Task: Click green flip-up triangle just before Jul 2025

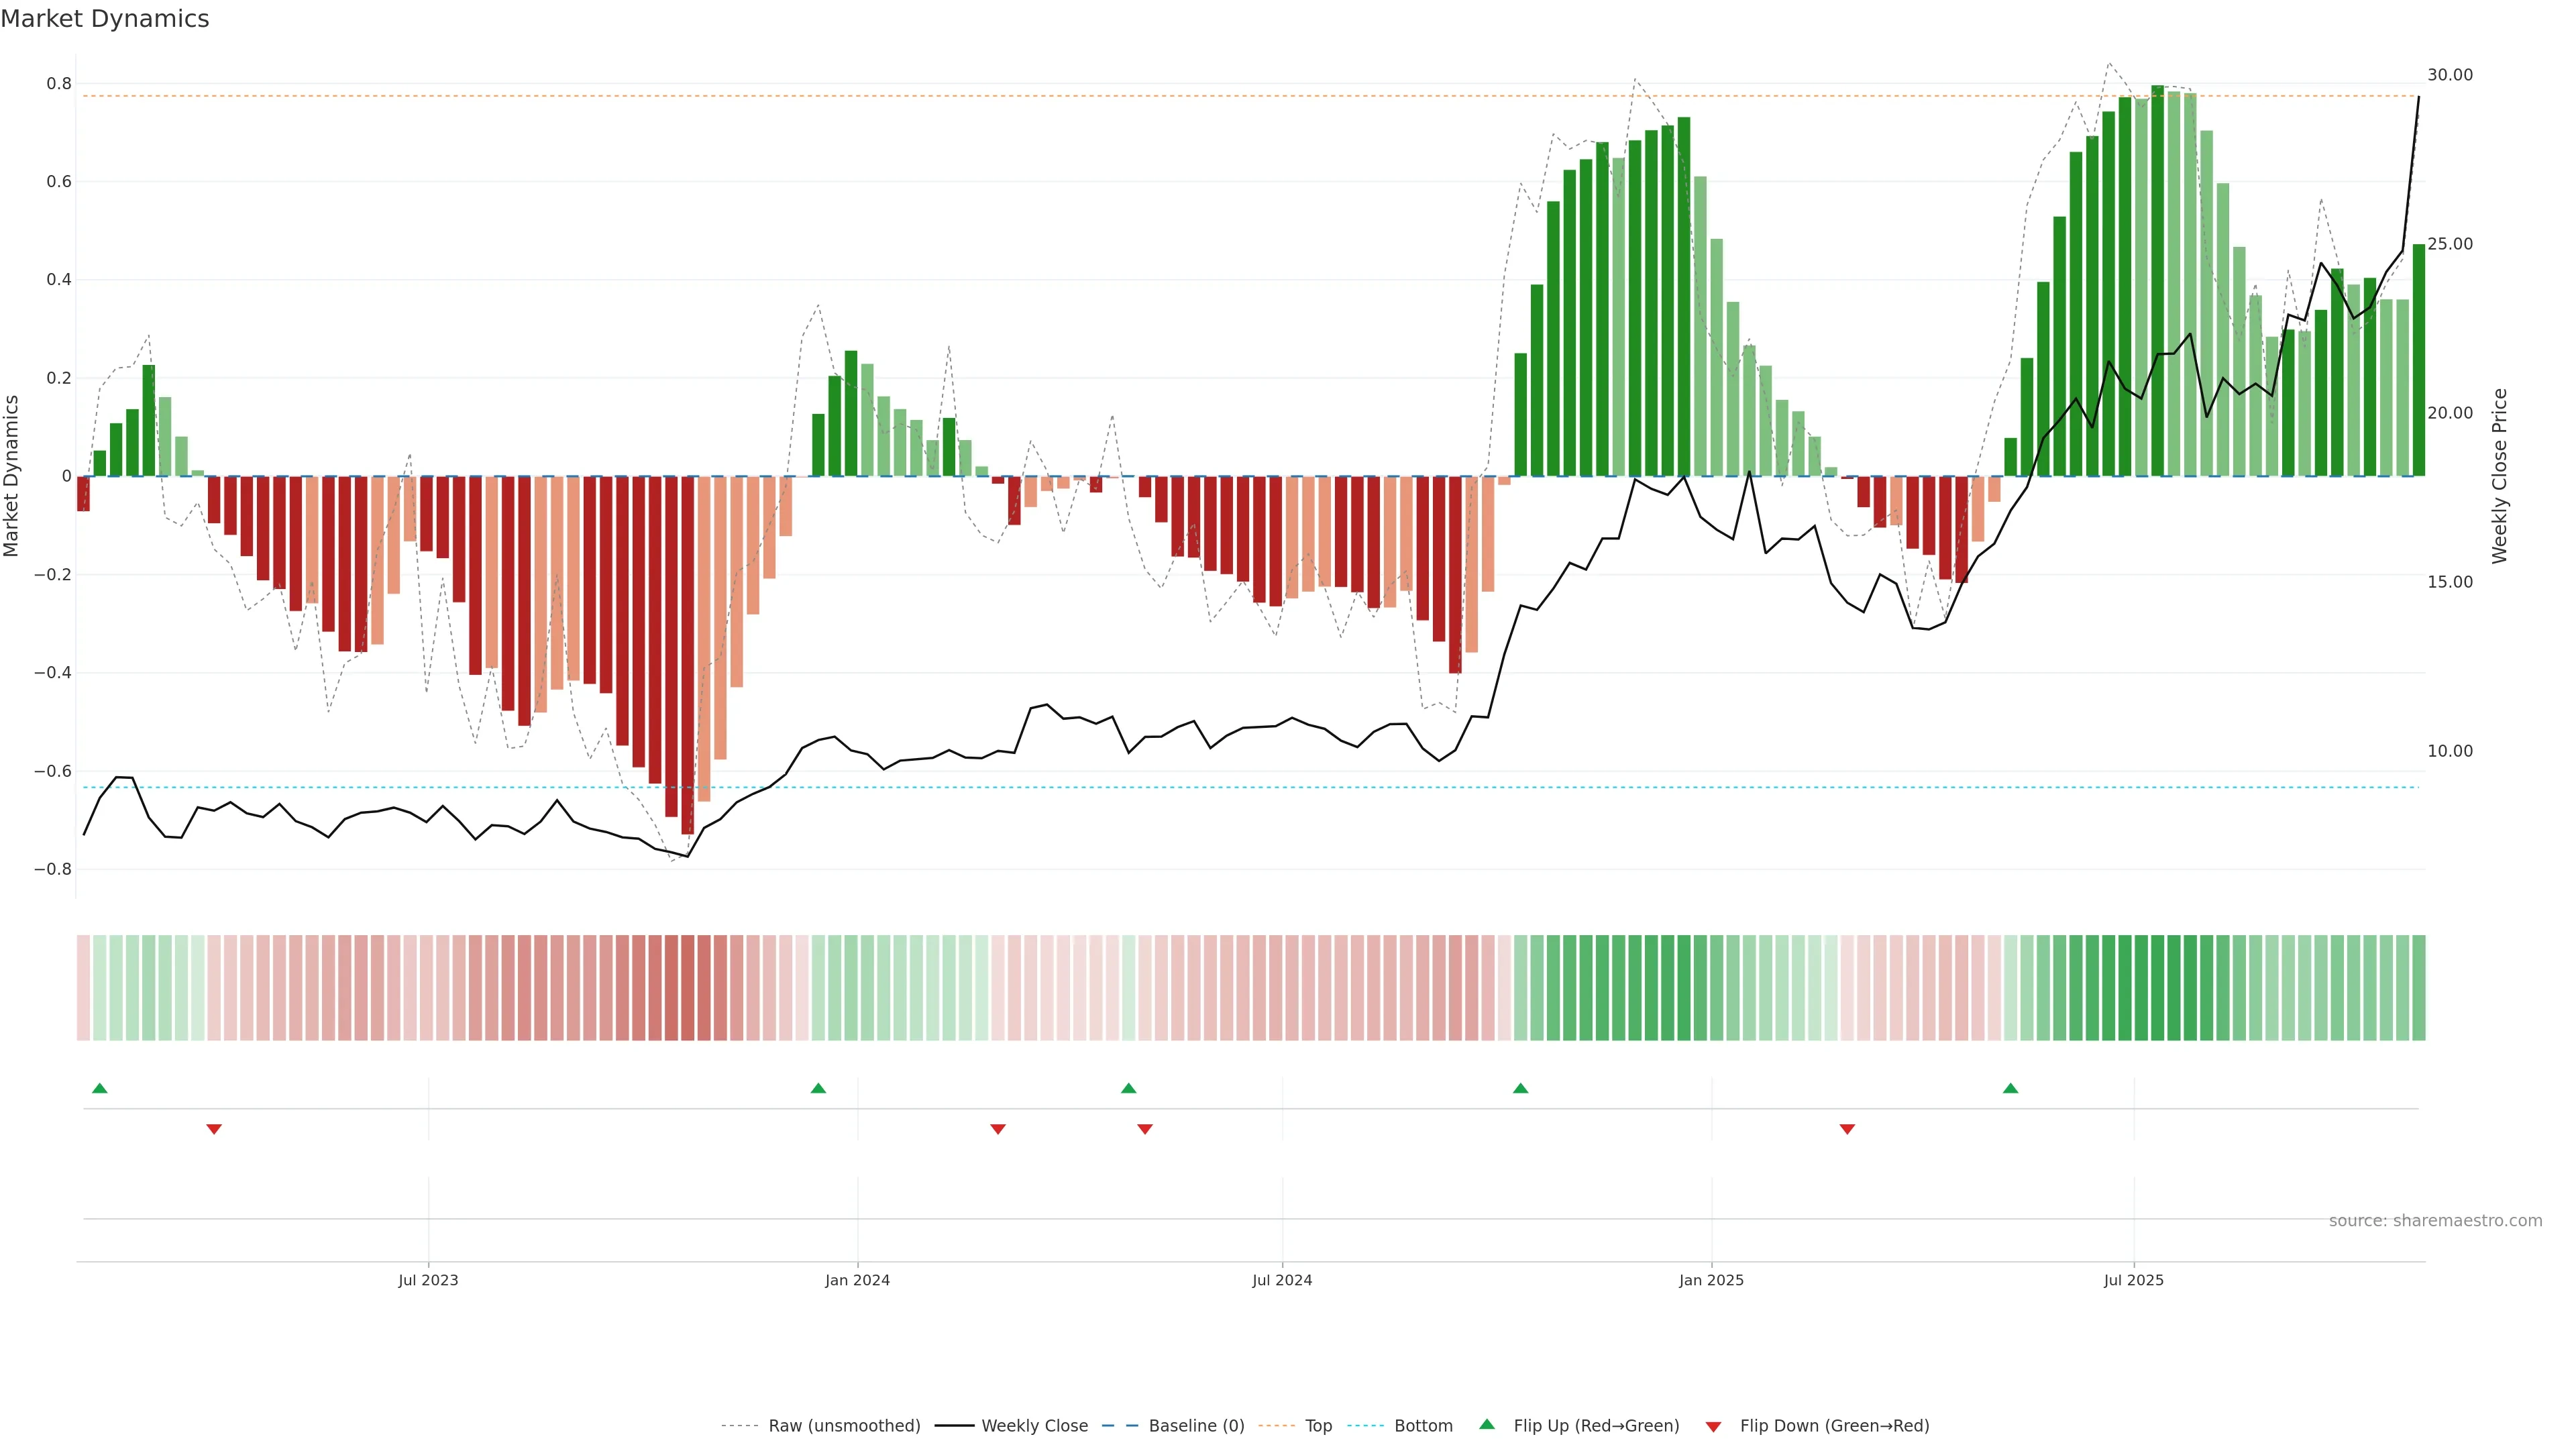Action: pyautogui.click(x=2010, y=1088)
